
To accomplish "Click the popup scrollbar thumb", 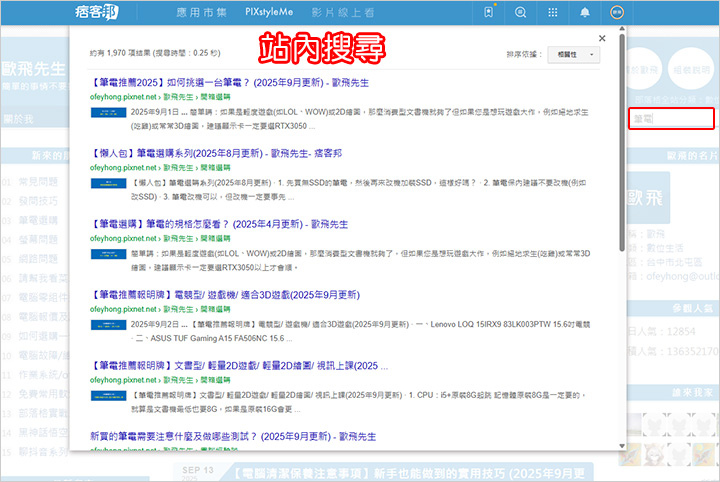I will click(622, 142).
